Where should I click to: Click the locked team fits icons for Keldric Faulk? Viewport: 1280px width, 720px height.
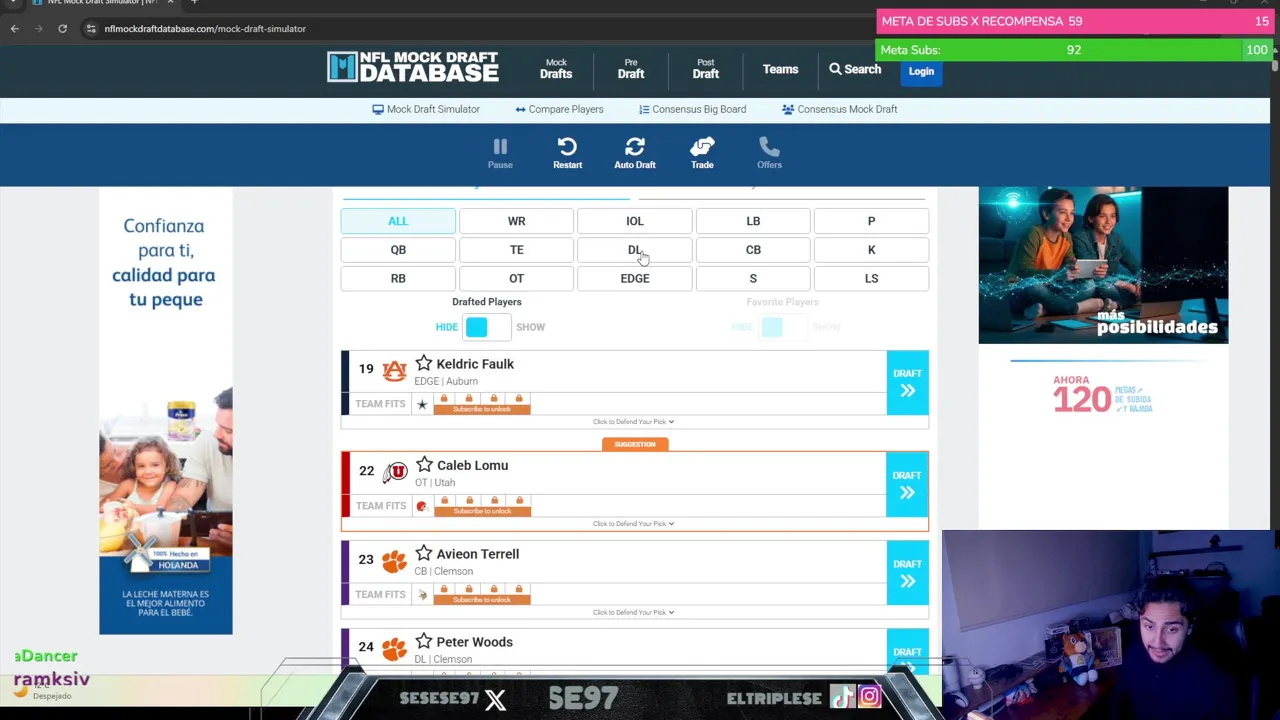coord(482,403)
